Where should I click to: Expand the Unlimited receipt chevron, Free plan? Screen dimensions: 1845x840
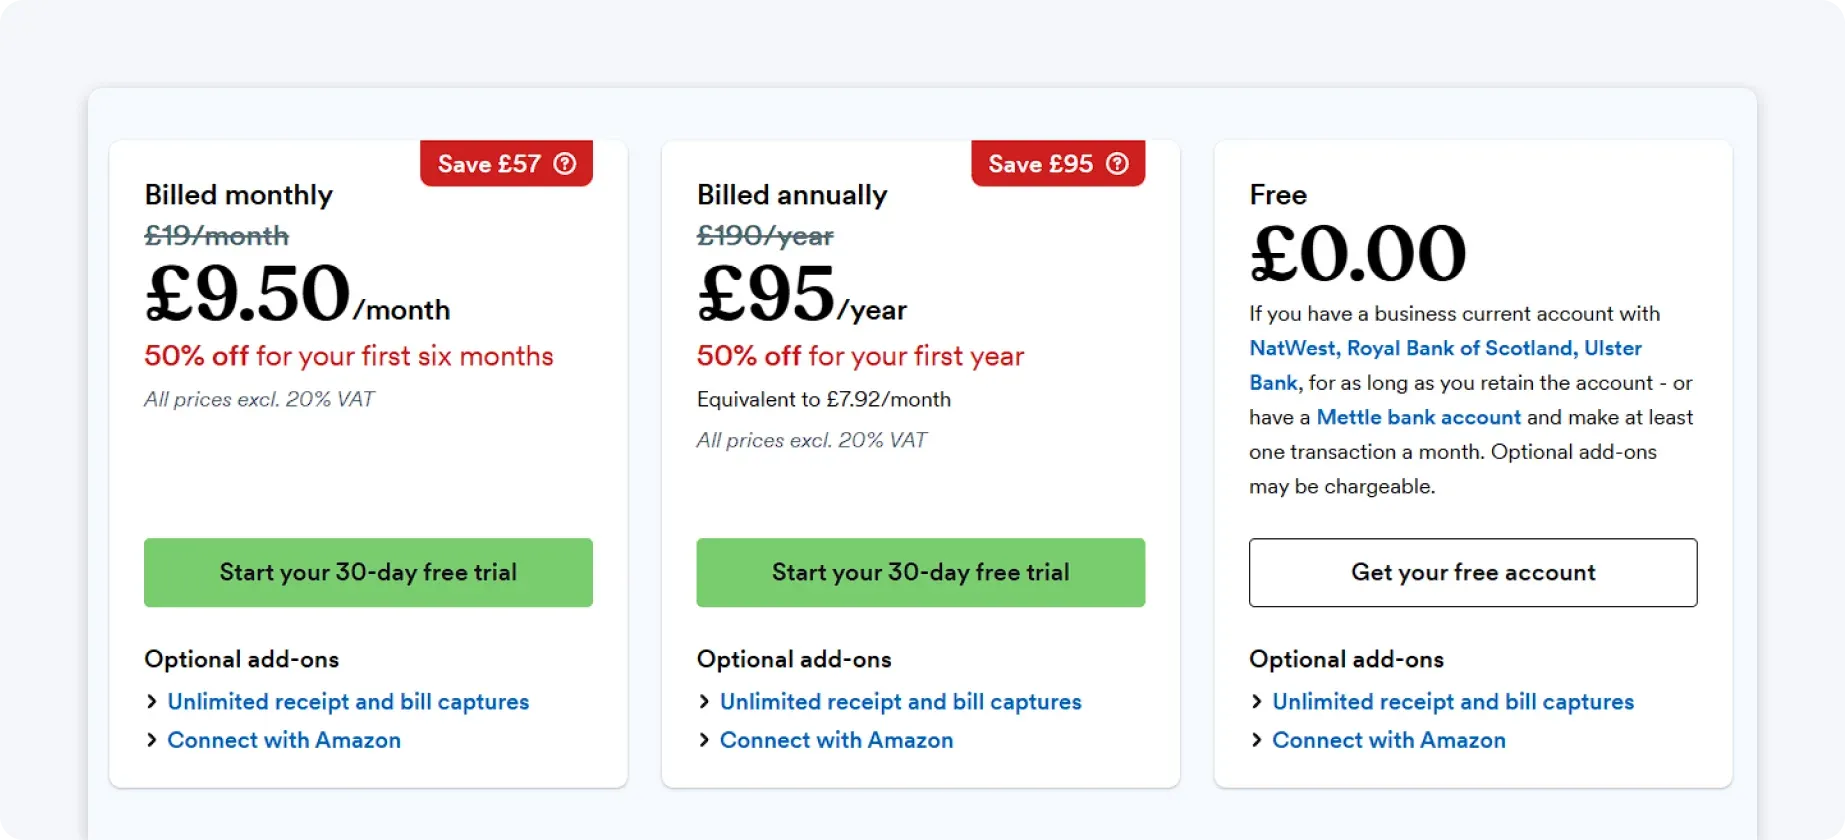click(1256, 701)
